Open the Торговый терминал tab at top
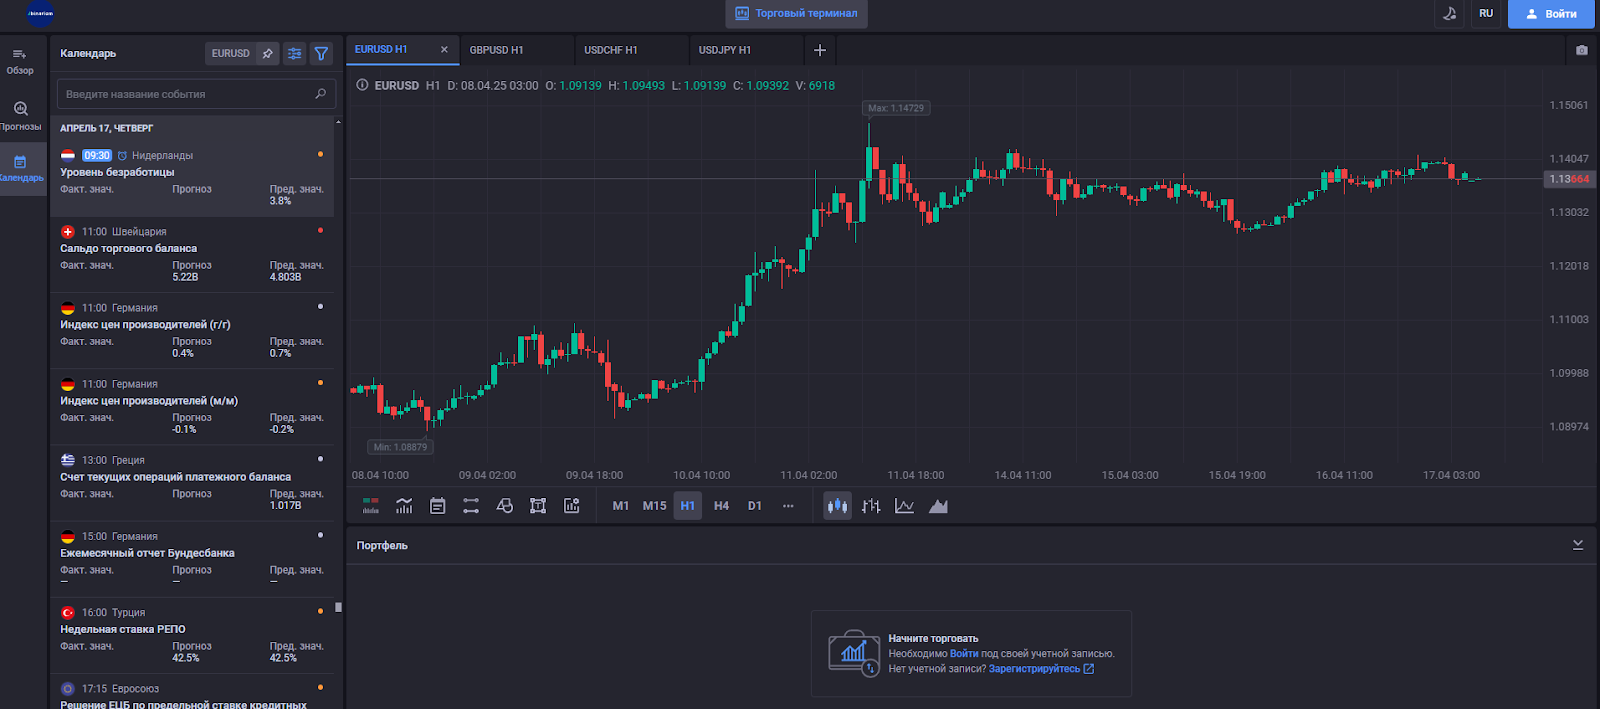Screen dimensions: 1600x709 (x=796, y=13)
